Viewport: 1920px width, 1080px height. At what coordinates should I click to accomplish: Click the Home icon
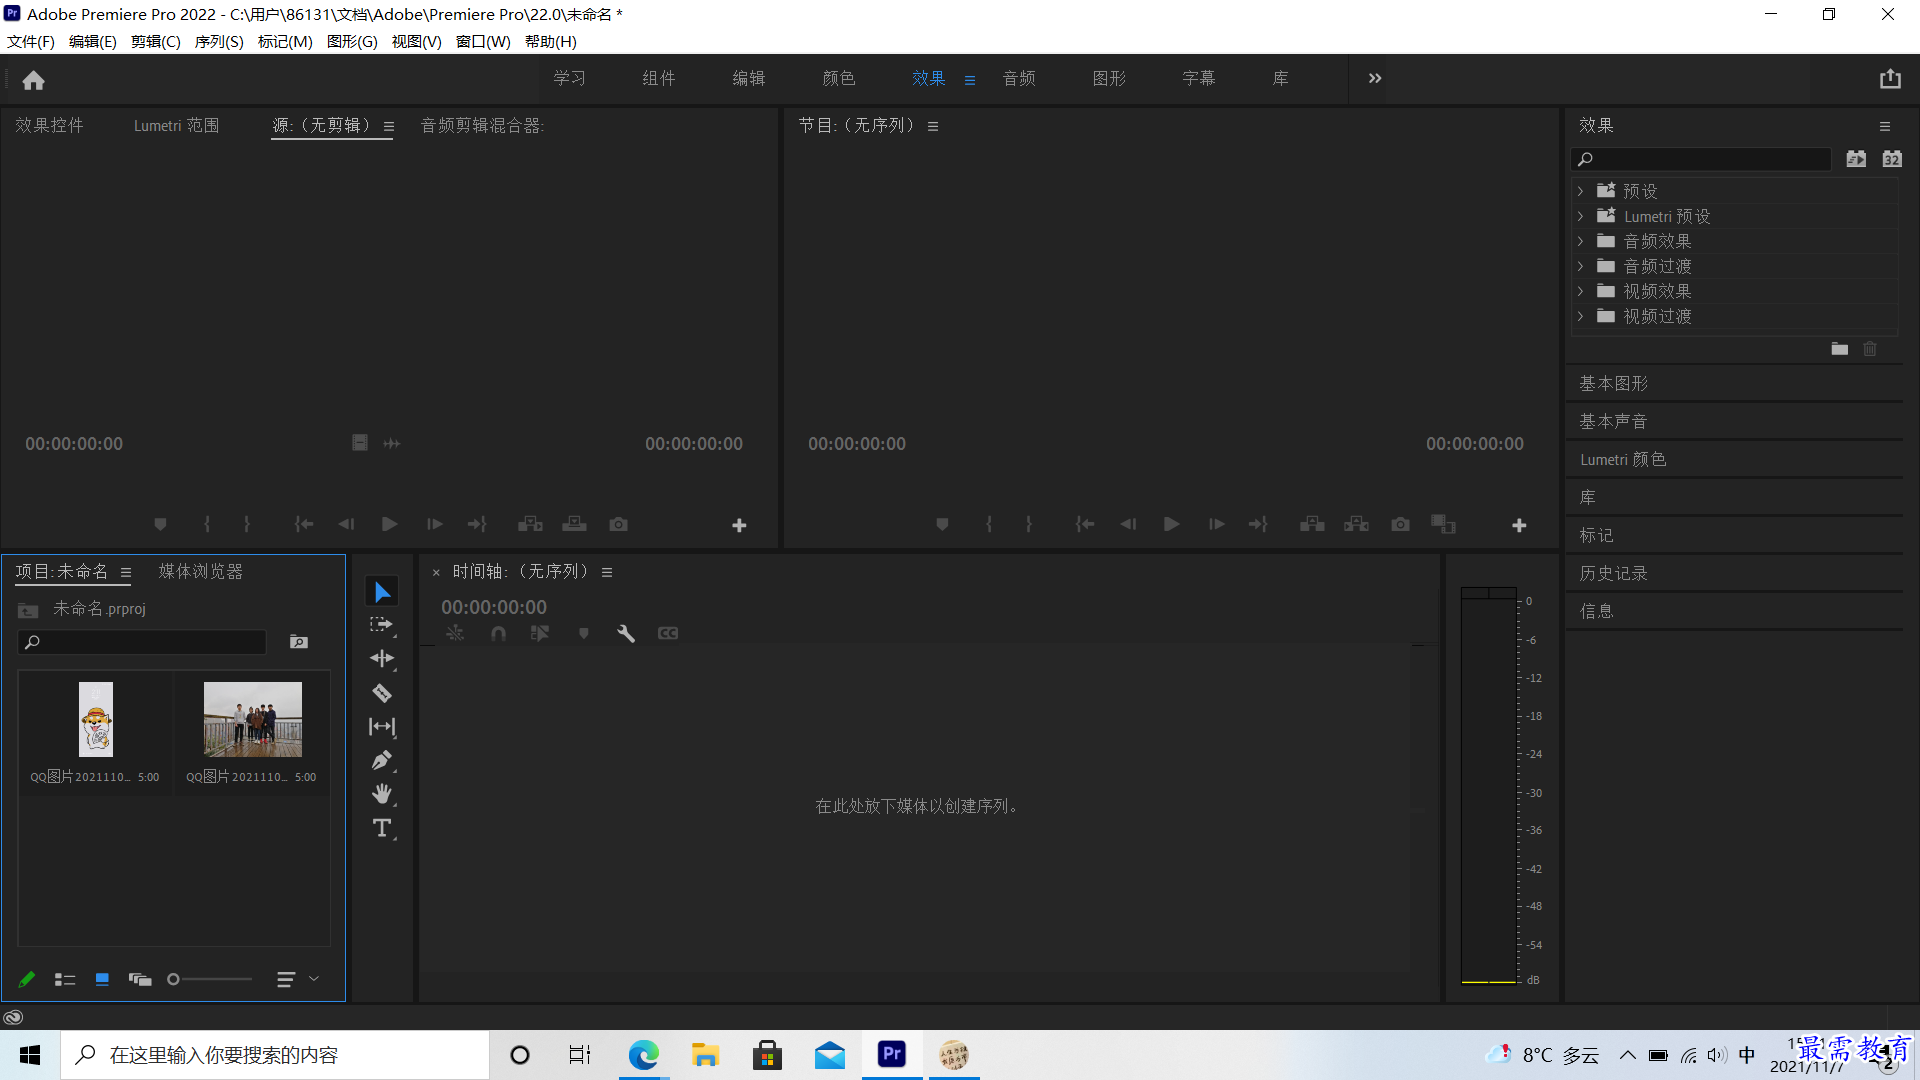[x=33, y=80]
